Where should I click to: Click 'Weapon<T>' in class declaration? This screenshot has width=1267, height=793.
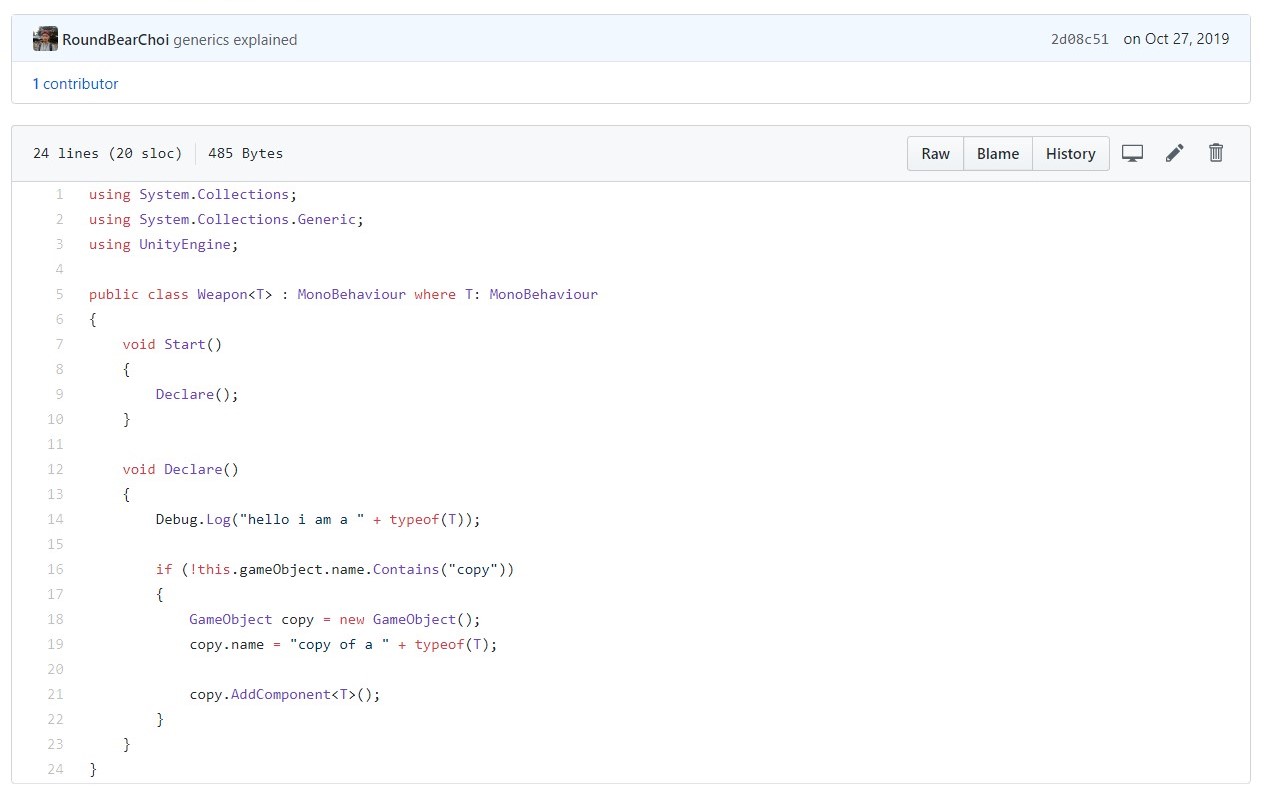pos(235,294)
